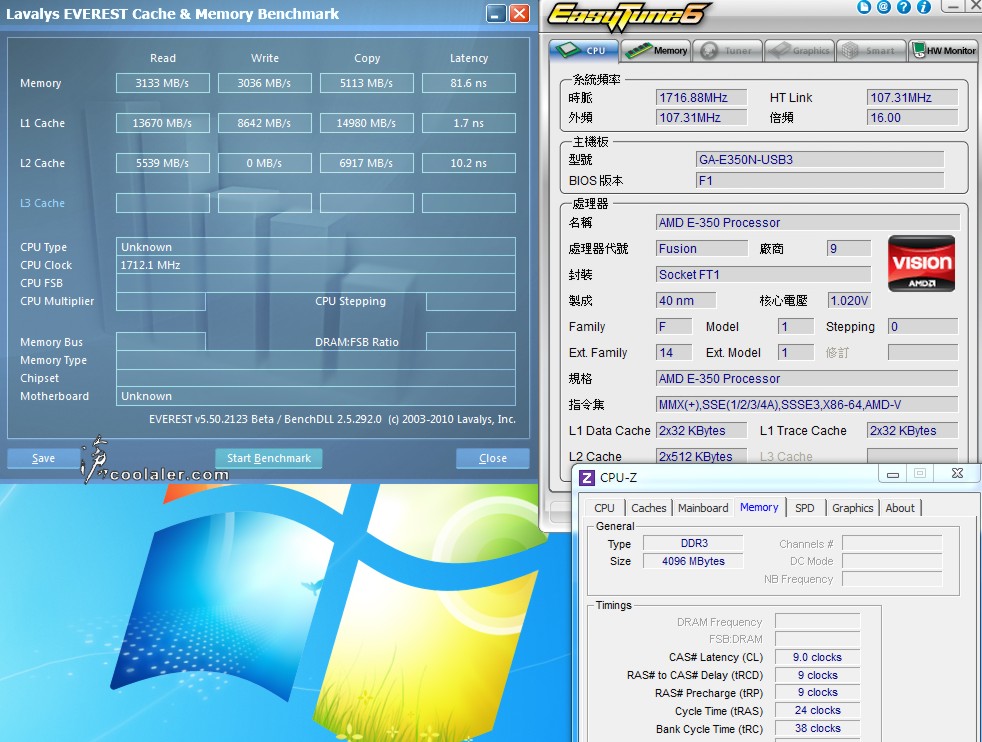This screenshot has width=982, height=742.
Task: Open EasyTune6 help question-mark icon
Action: 904,6
